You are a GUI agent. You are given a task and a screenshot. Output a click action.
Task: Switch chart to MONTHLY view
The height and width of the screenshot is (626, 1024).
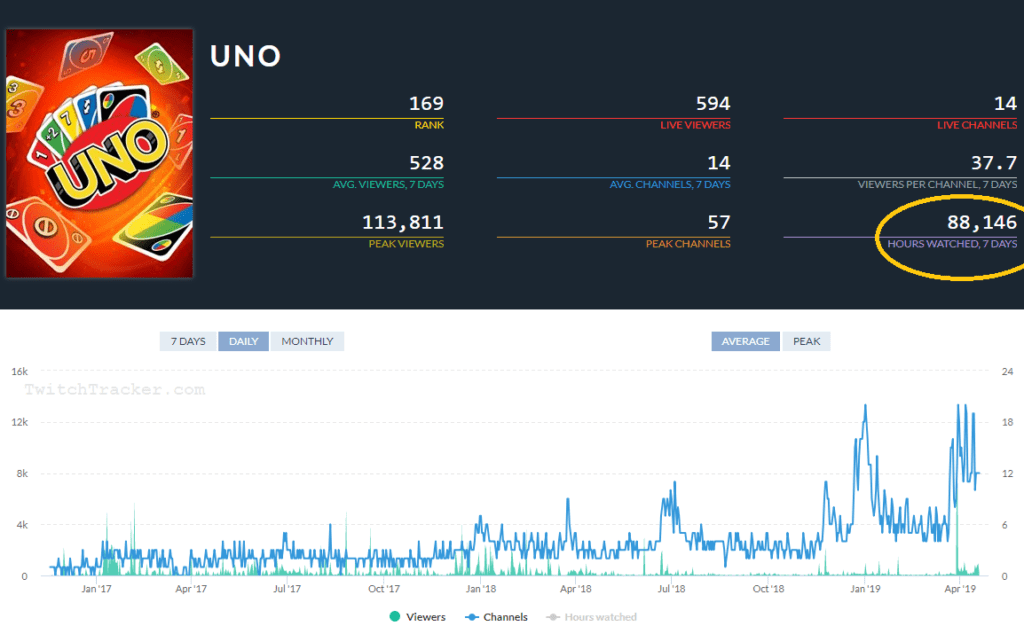point(307,341)
